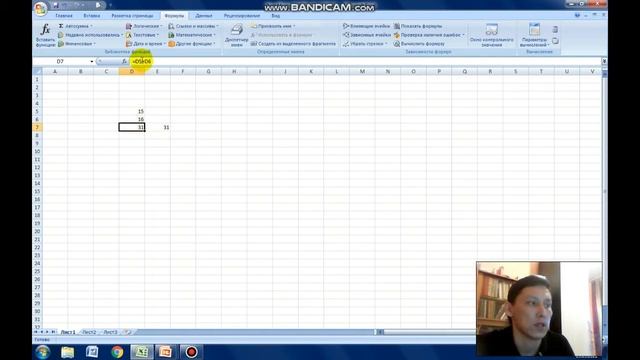Open Calculation Options dropdown

pos(534,35)
